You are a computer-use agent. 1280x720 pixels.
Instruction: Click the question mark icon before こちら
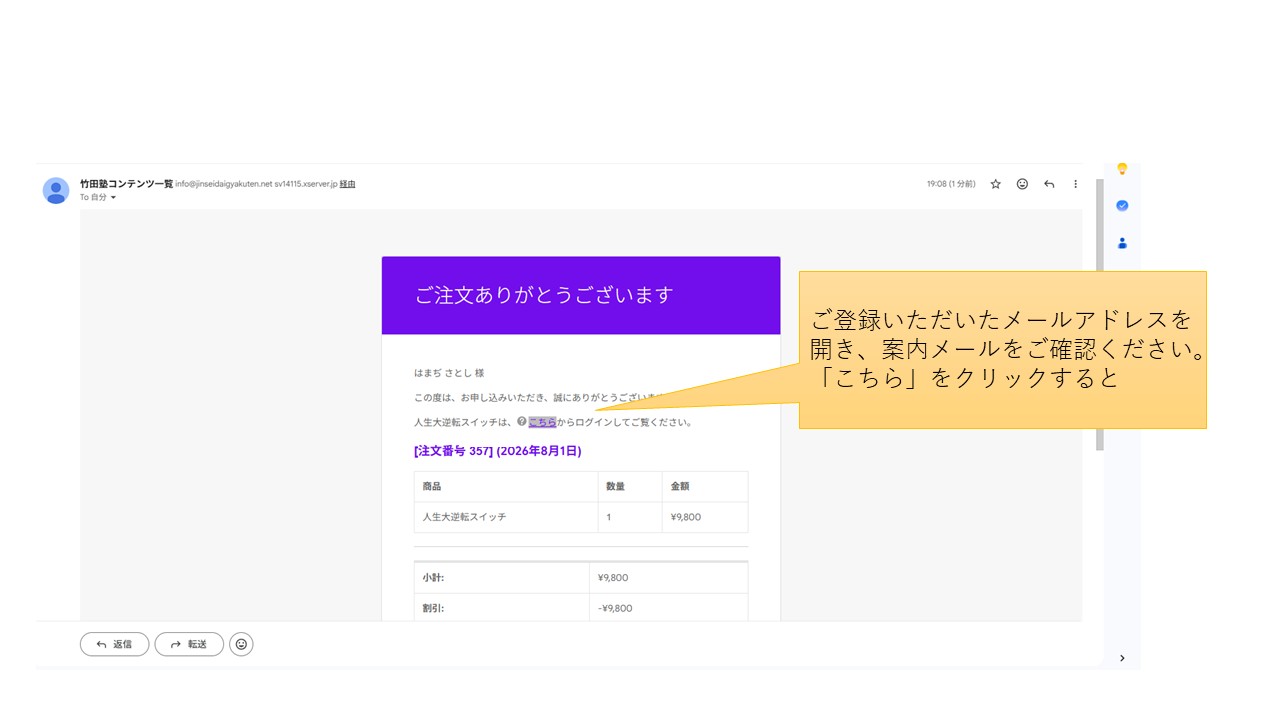[x=522, y=422]
